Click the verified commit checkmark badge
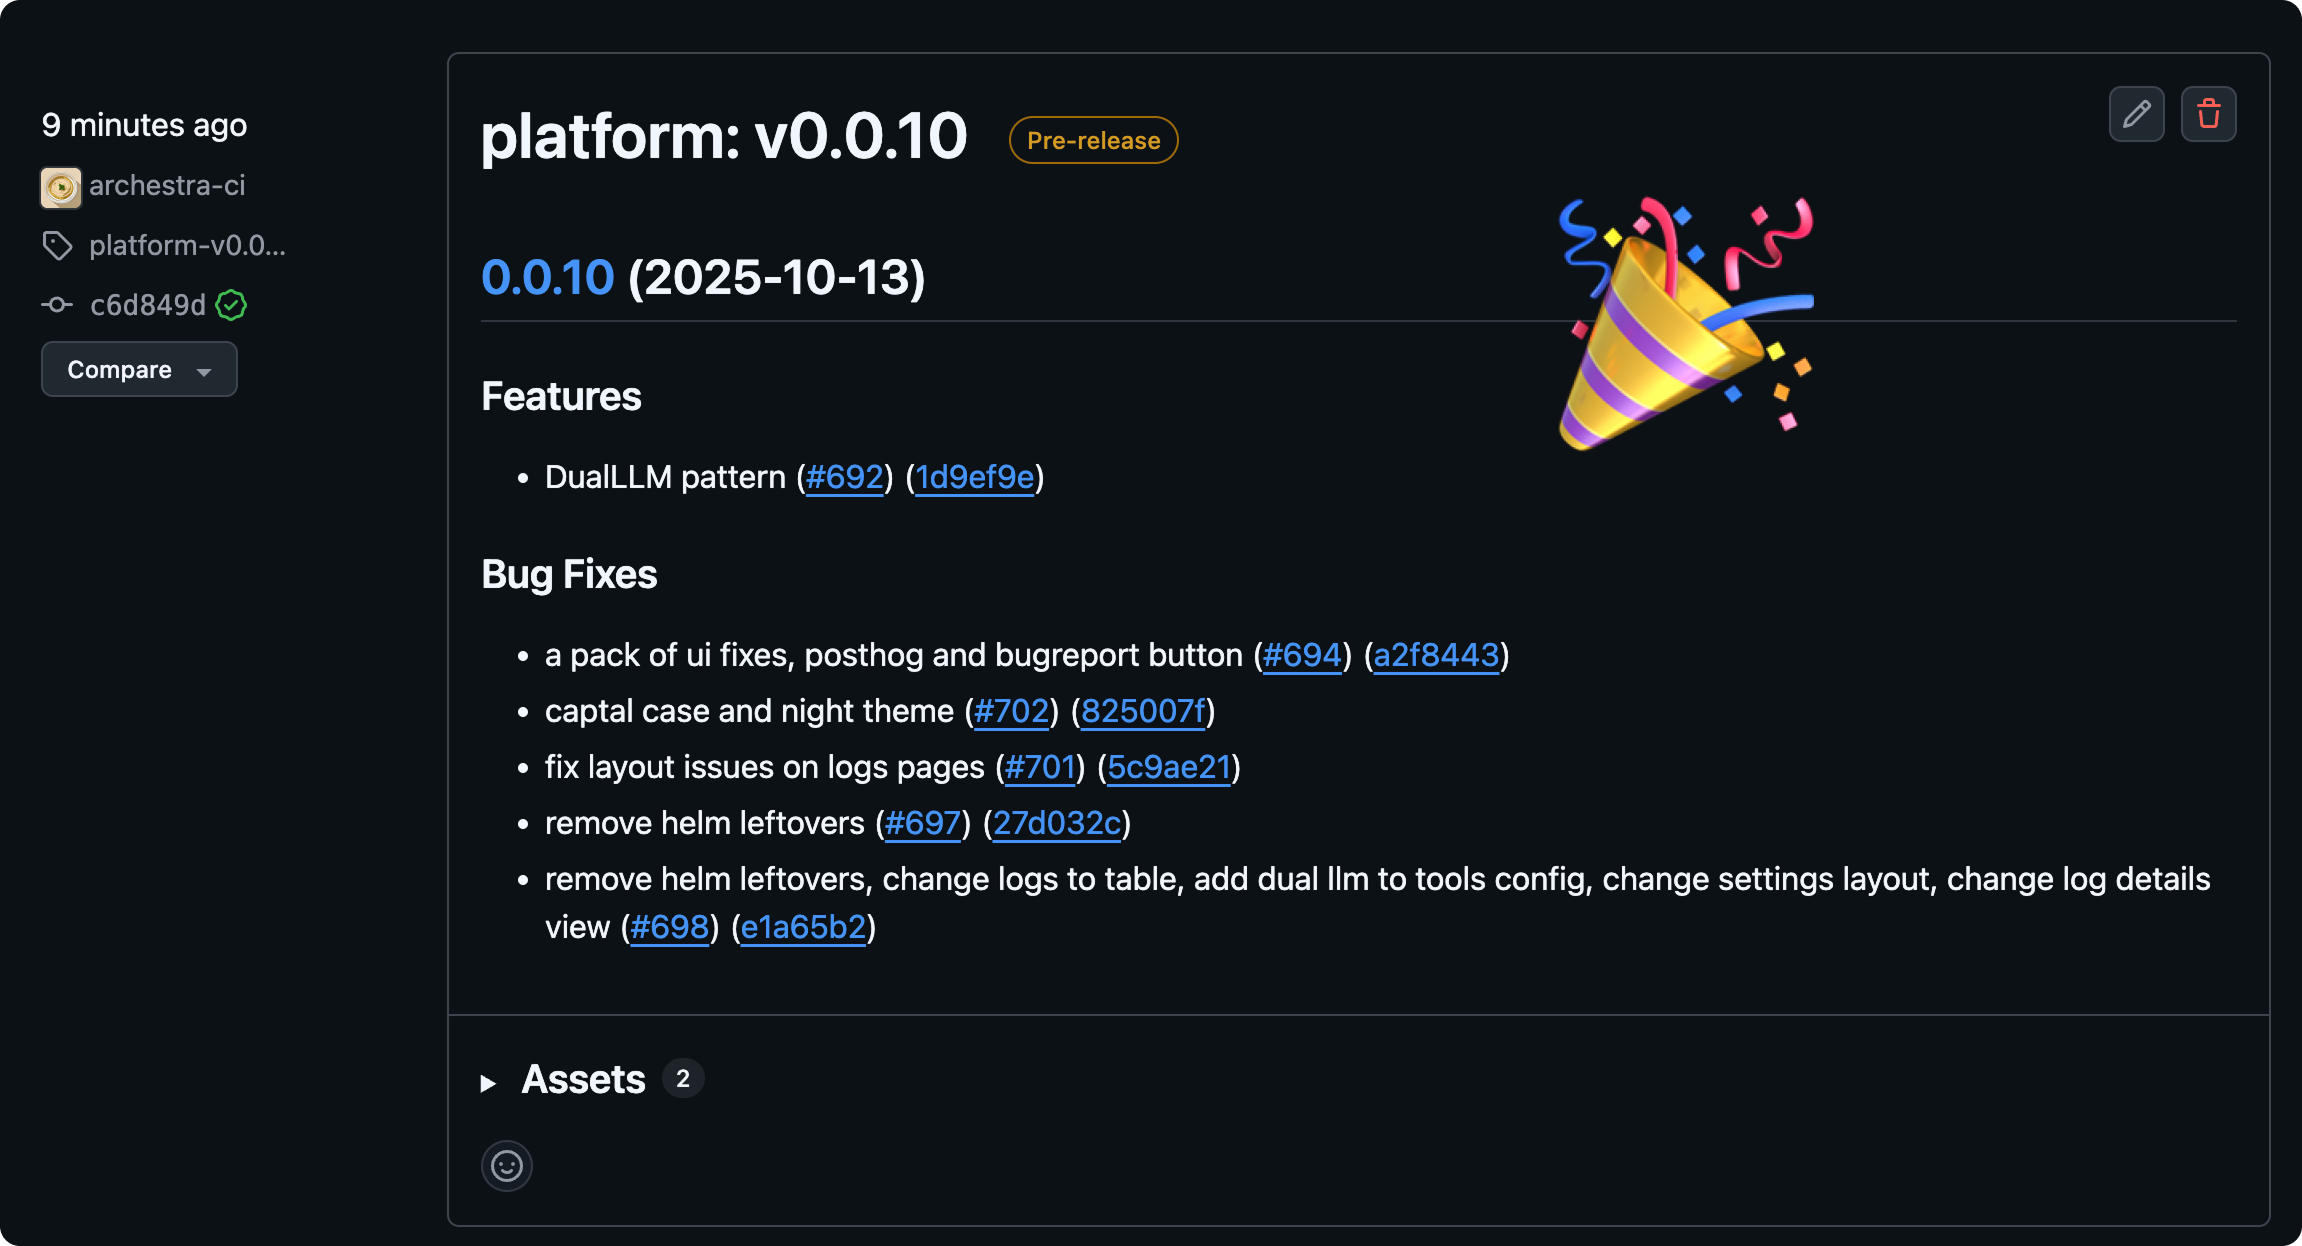The image size is (2302, 1246). 230,306
